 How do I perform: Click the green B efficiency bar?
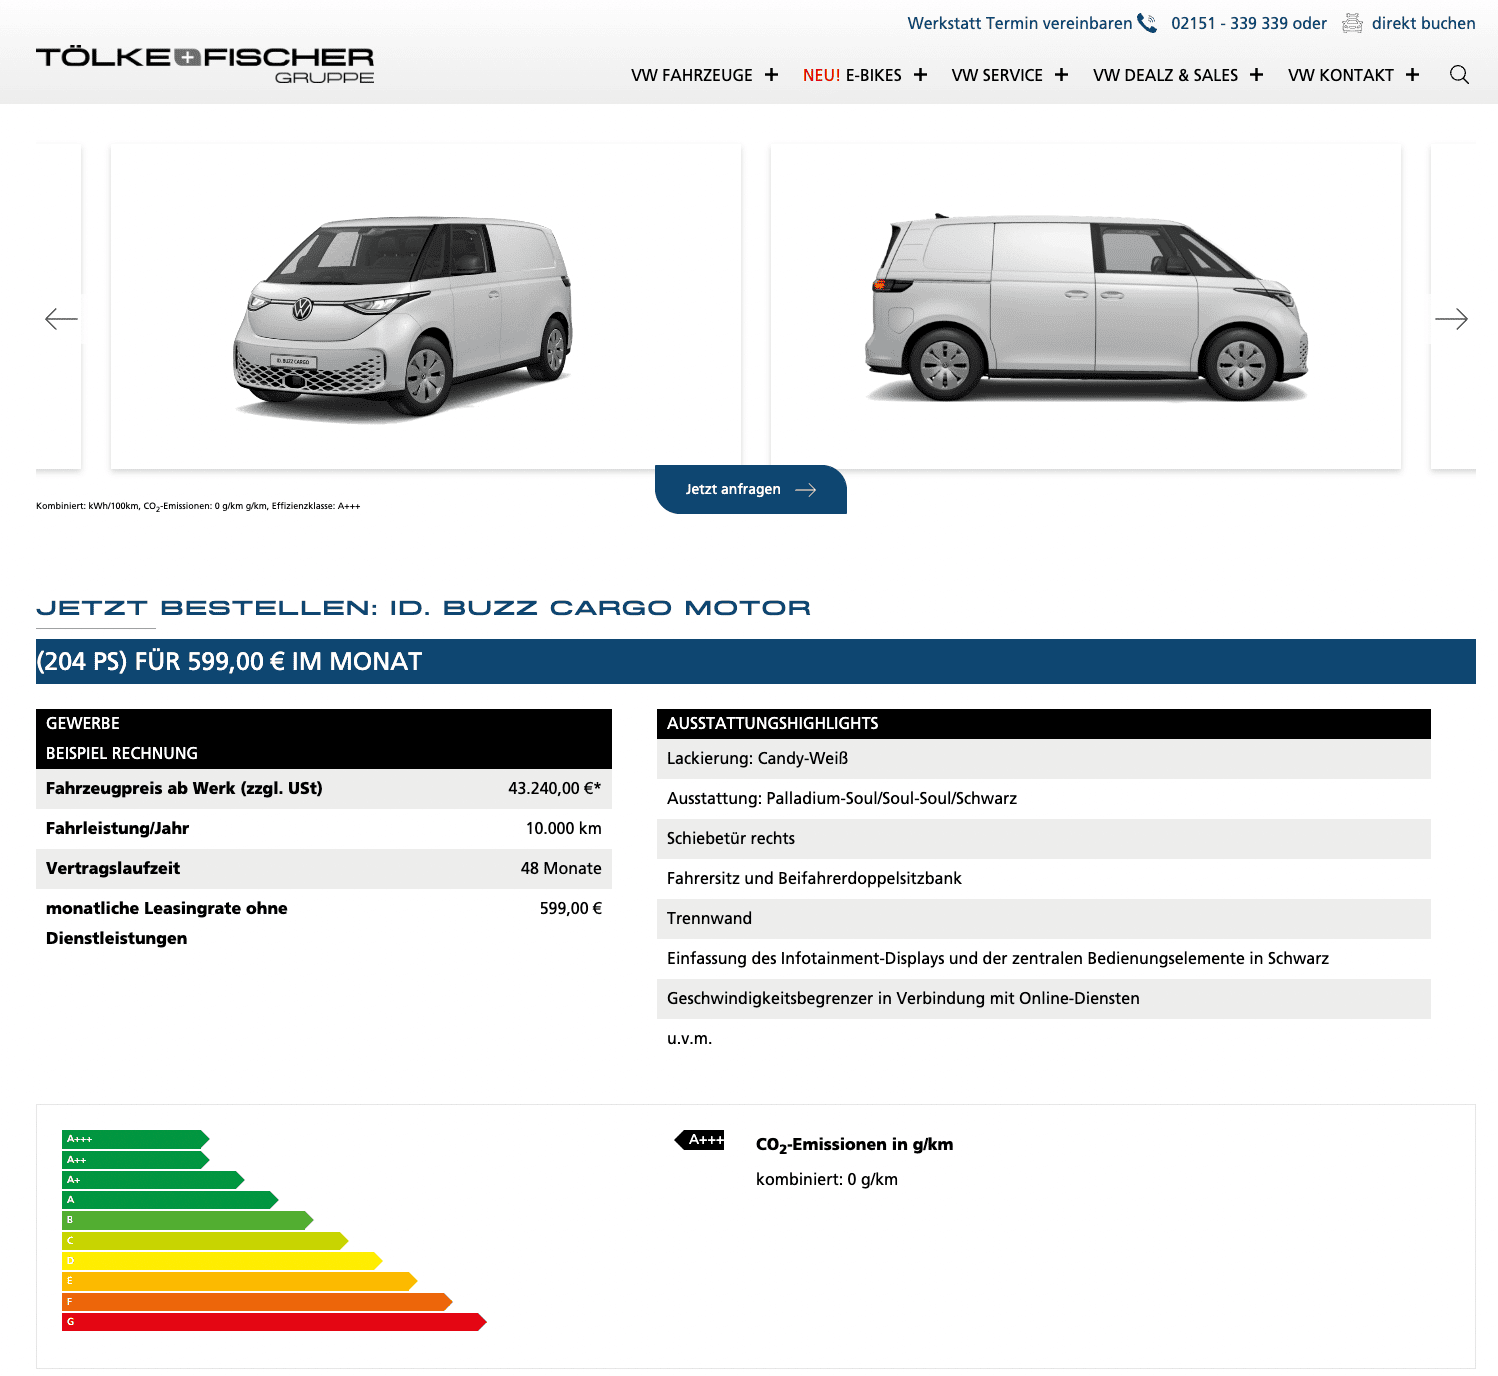[x=187, y=1220]
